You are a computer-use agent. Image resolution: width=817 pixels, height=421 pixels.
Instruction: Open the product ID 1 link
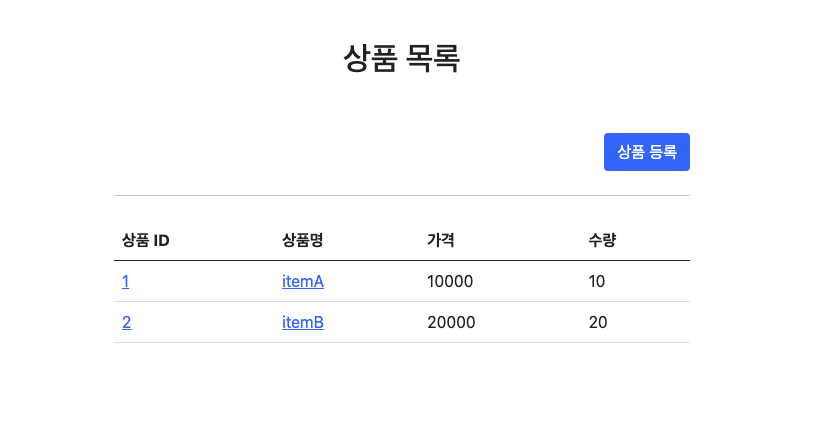125,282
